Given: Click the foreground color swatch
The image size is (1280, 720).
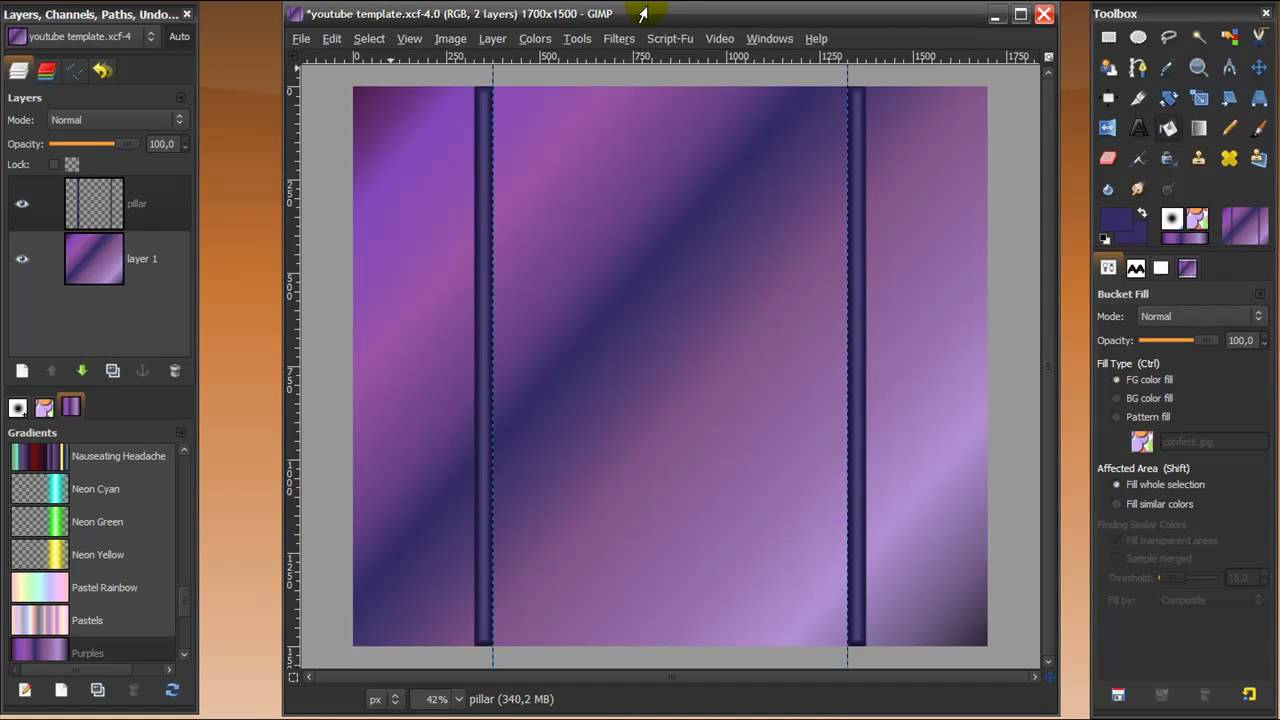Looking at the screenshot, I should pos(1115,219).
